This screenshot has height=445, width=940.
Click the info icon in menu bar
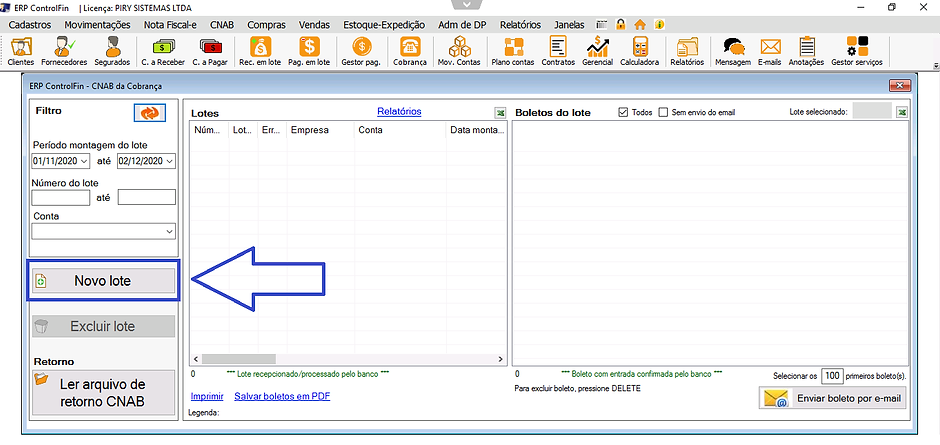(x=659, y=25)
